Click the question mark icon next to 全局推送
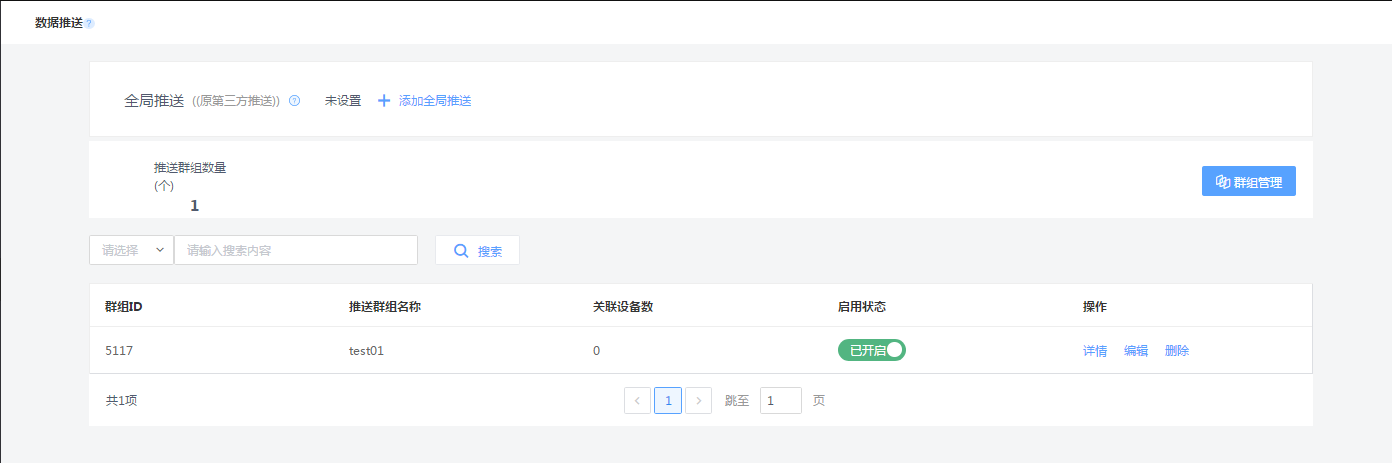 pyautogui.click(x=294, y=101)
